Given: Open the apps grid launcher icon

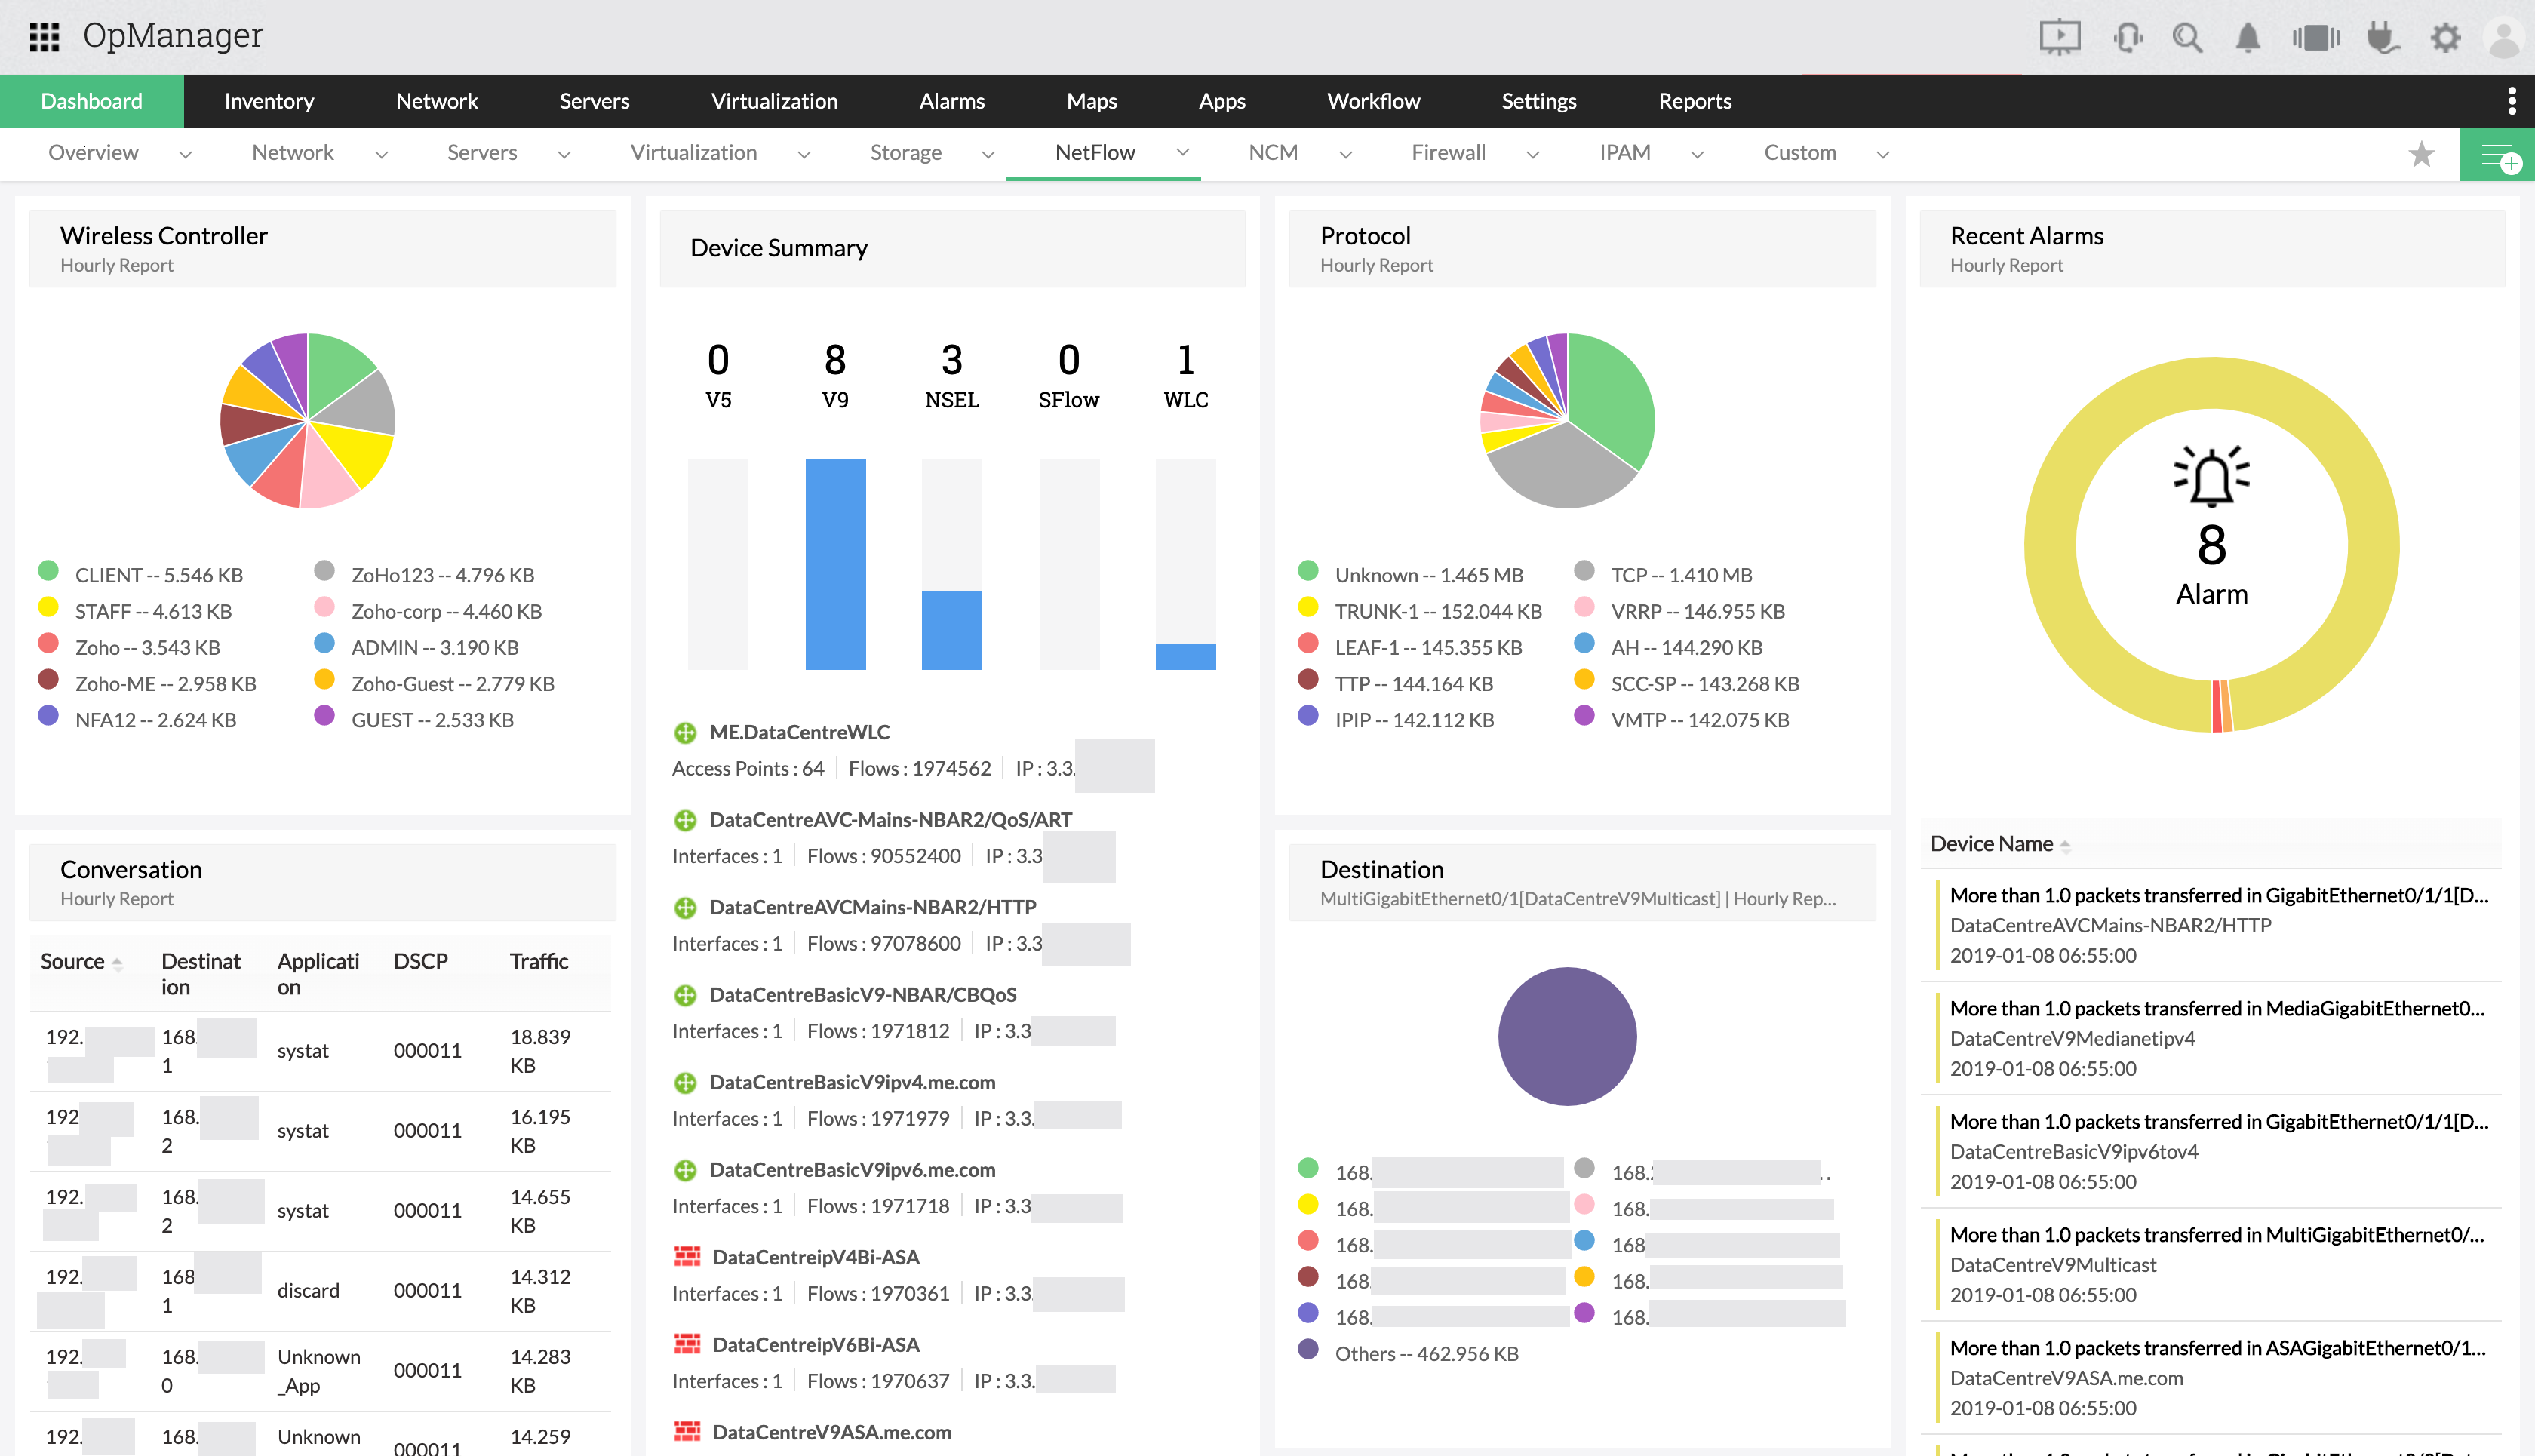Looking at the screenshot, I should tap(44, 37).
